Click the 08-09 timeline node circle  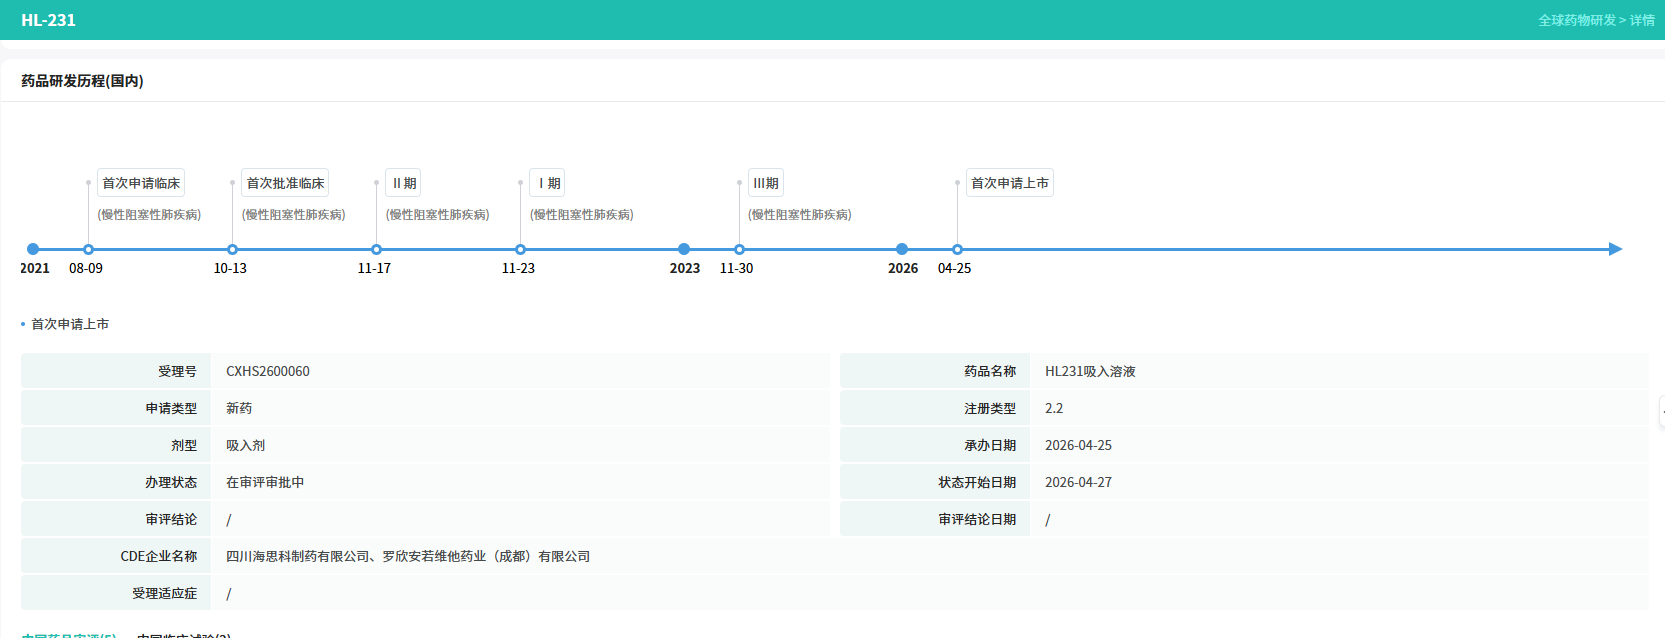click(x=88, y=249)
